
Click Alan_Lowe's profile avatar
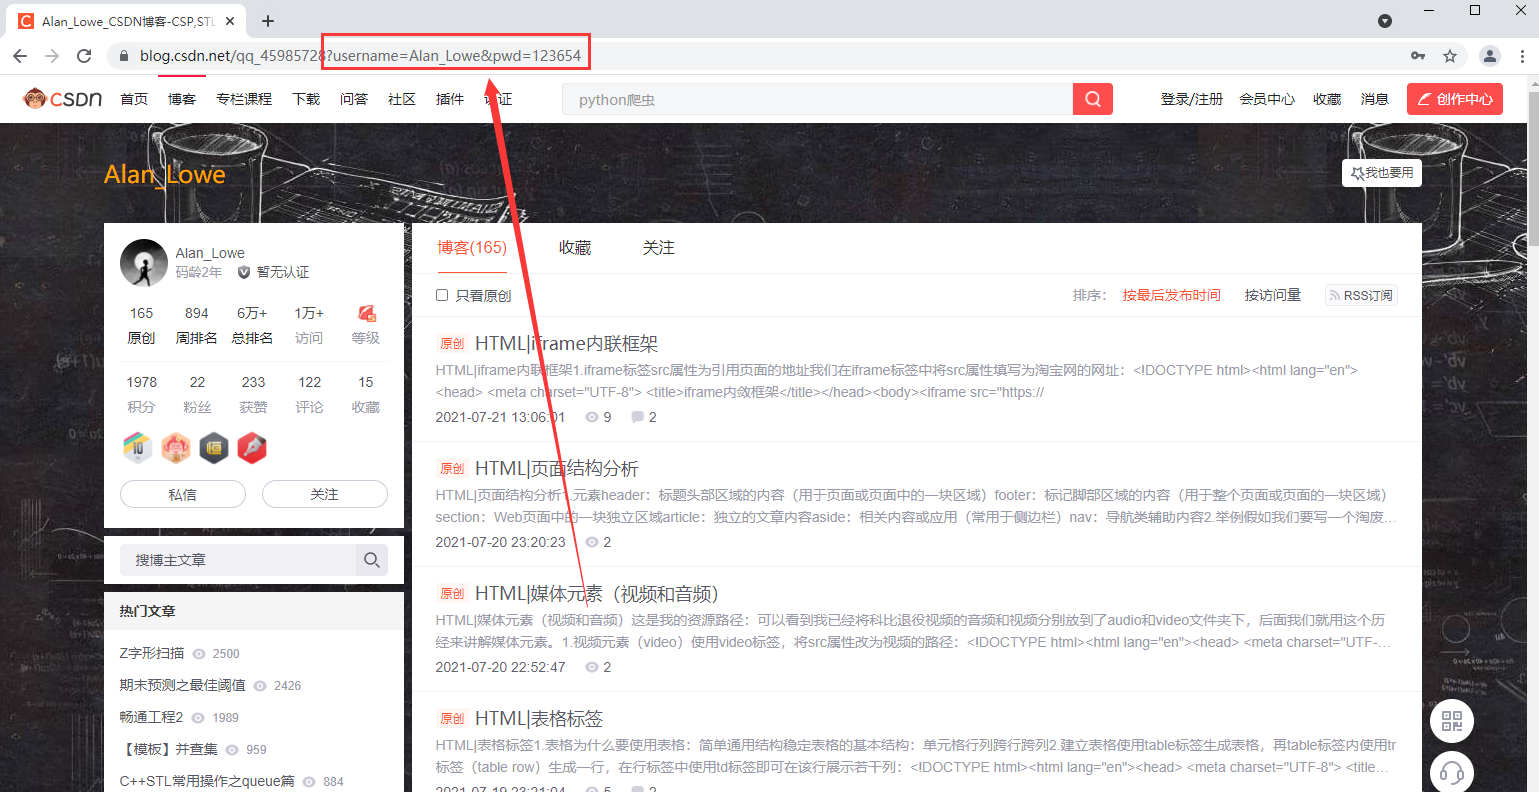pos(143,262)
